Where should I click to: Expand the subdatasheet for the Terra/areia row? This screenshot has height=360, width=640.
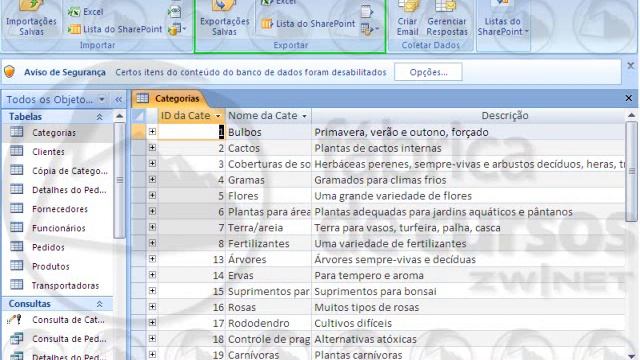pos(152,227)
